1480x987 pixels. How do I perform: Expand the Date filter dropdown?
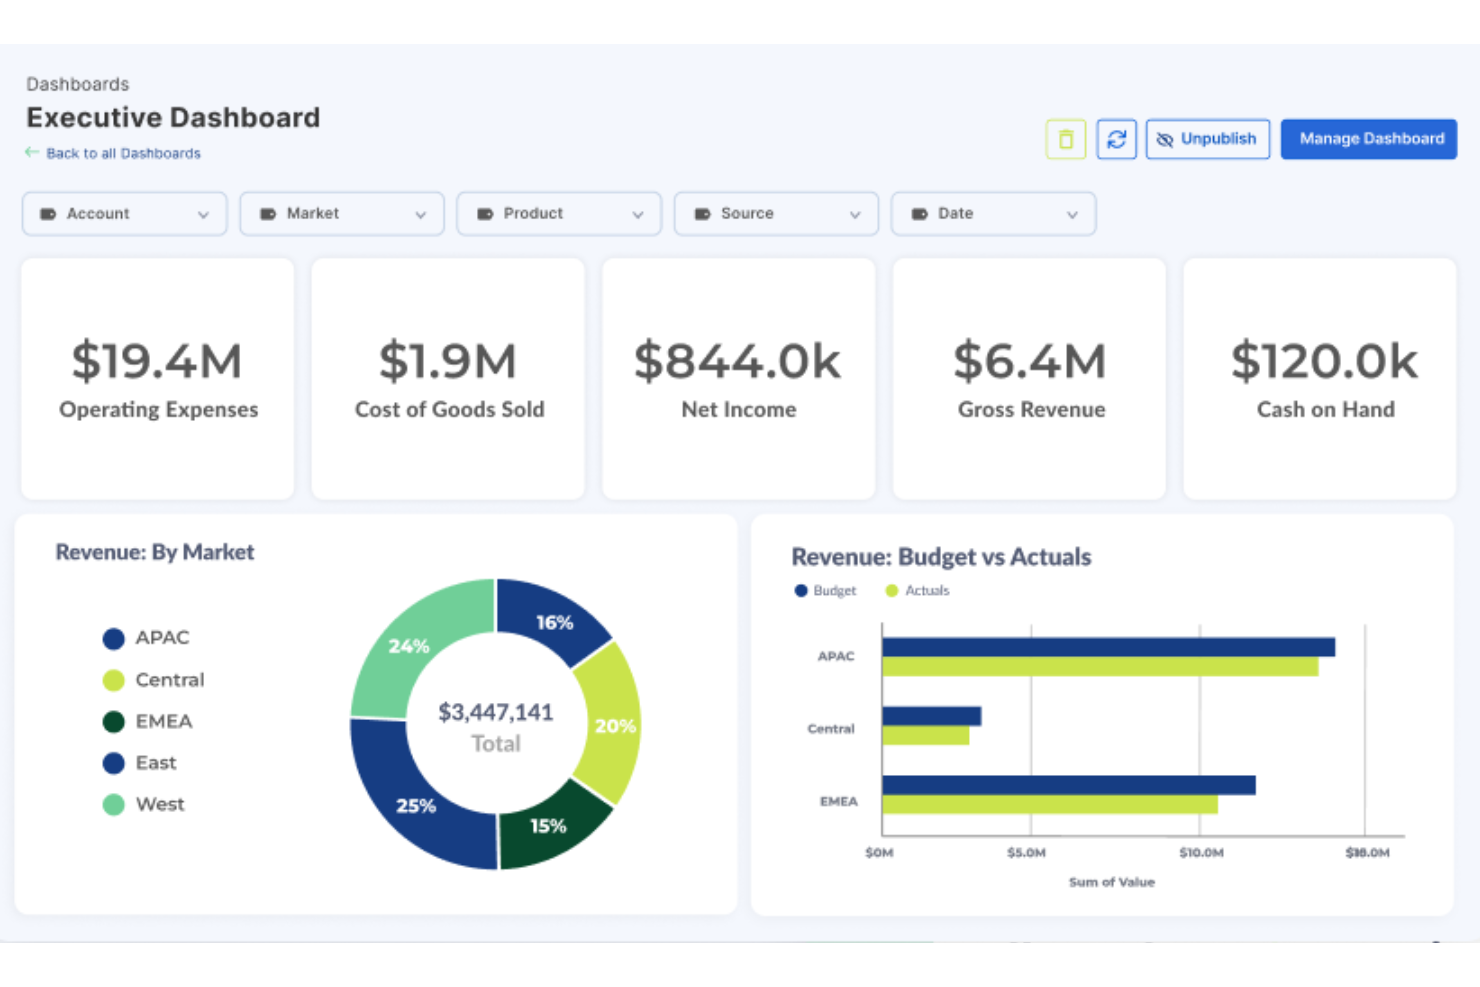pyautogui.click(x=993, y=214)
